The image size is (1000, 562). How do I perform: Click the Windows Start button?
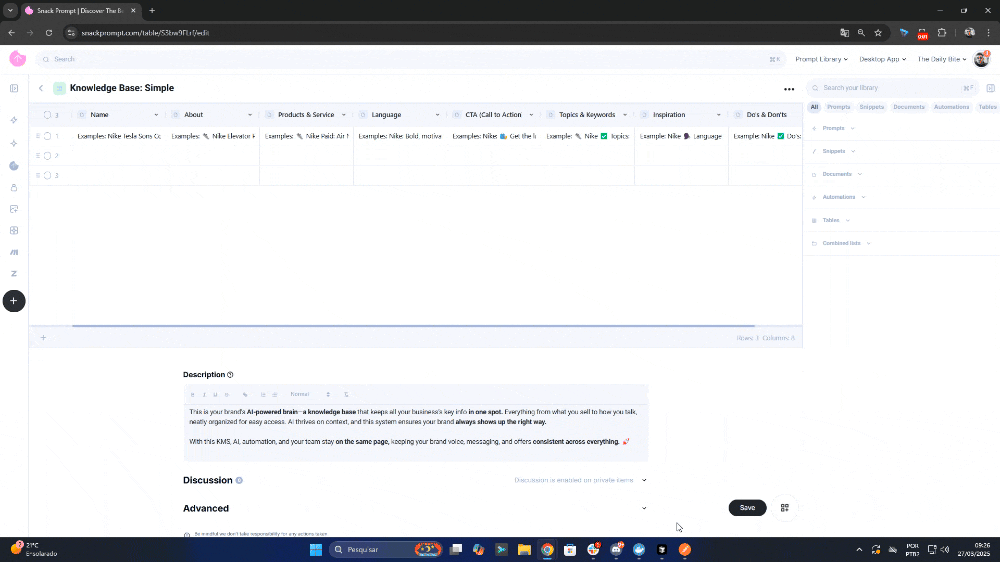coord(316,550)
